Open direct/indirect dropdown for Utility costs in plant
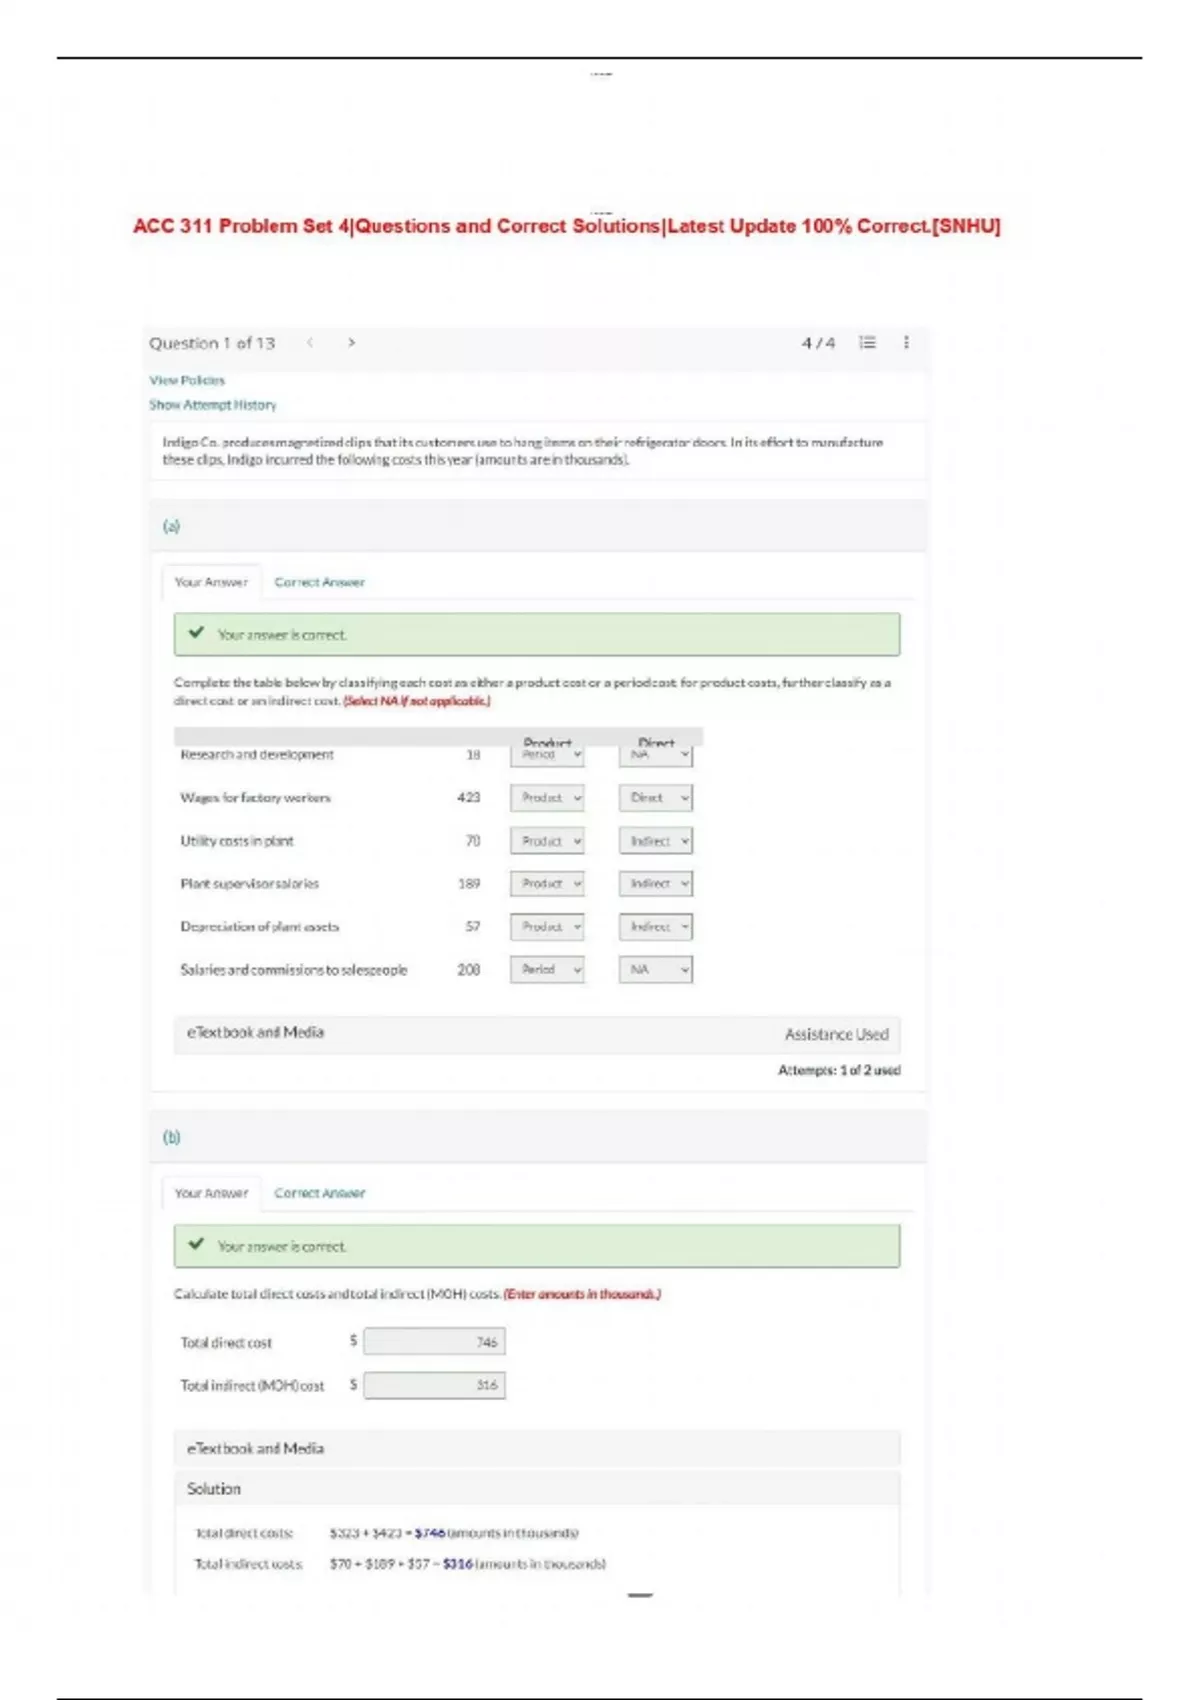Image resolution: width=1200 pixels, height=1700 pixels. click(x=655, y=841)
